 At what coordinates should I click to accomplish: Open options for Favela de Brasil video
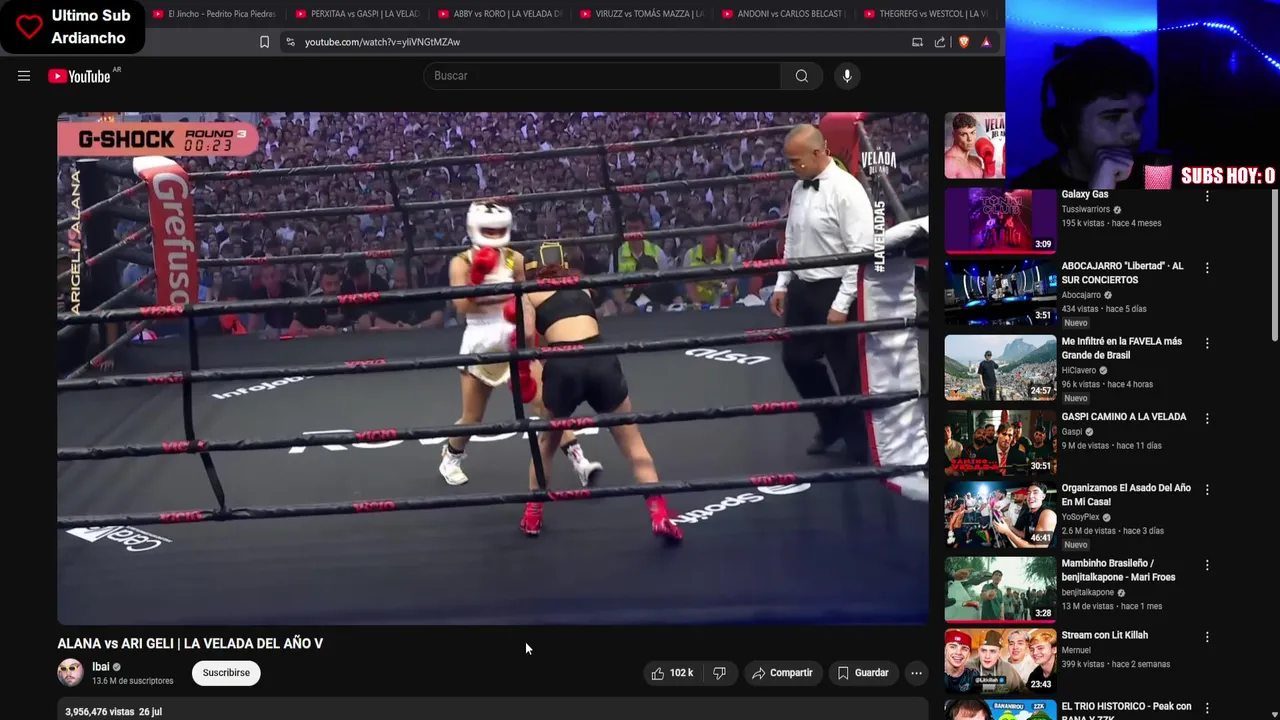(1207, 343)
